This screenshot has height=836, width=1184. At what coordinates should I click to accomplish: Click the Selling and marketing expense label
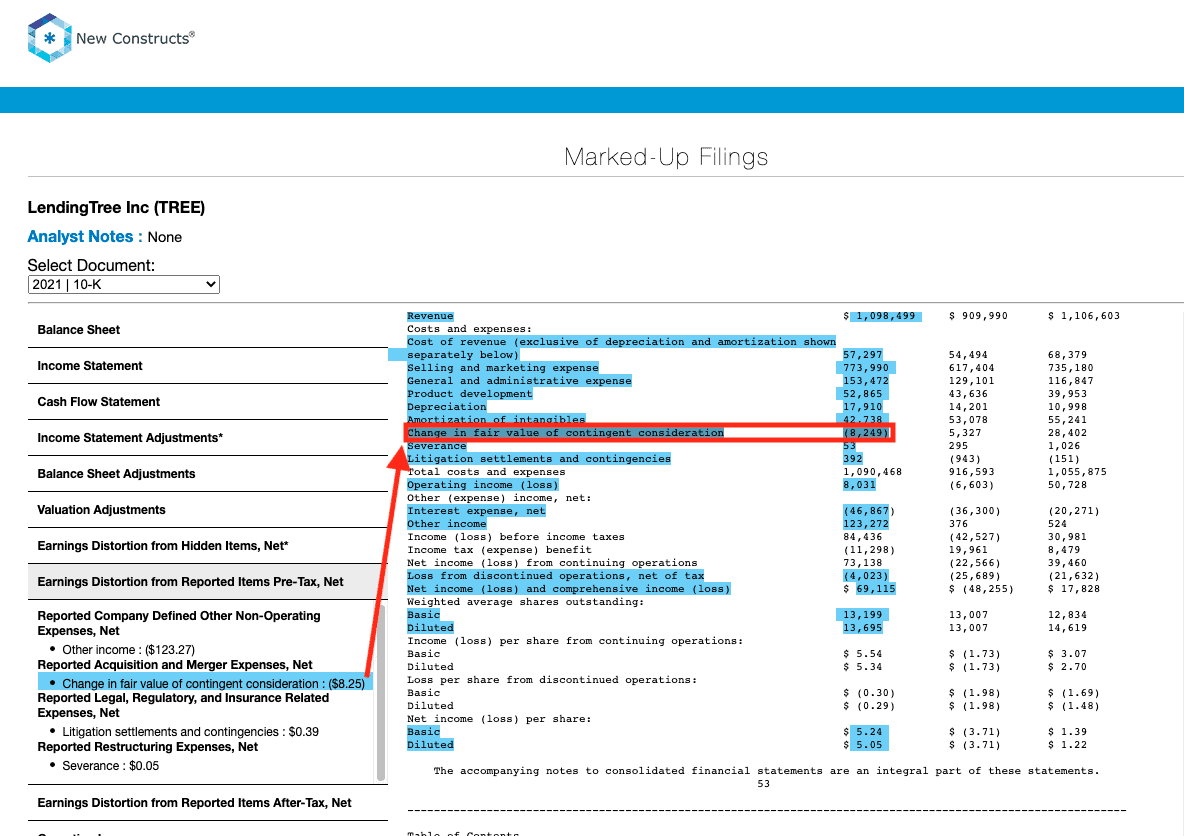(502, 368)
